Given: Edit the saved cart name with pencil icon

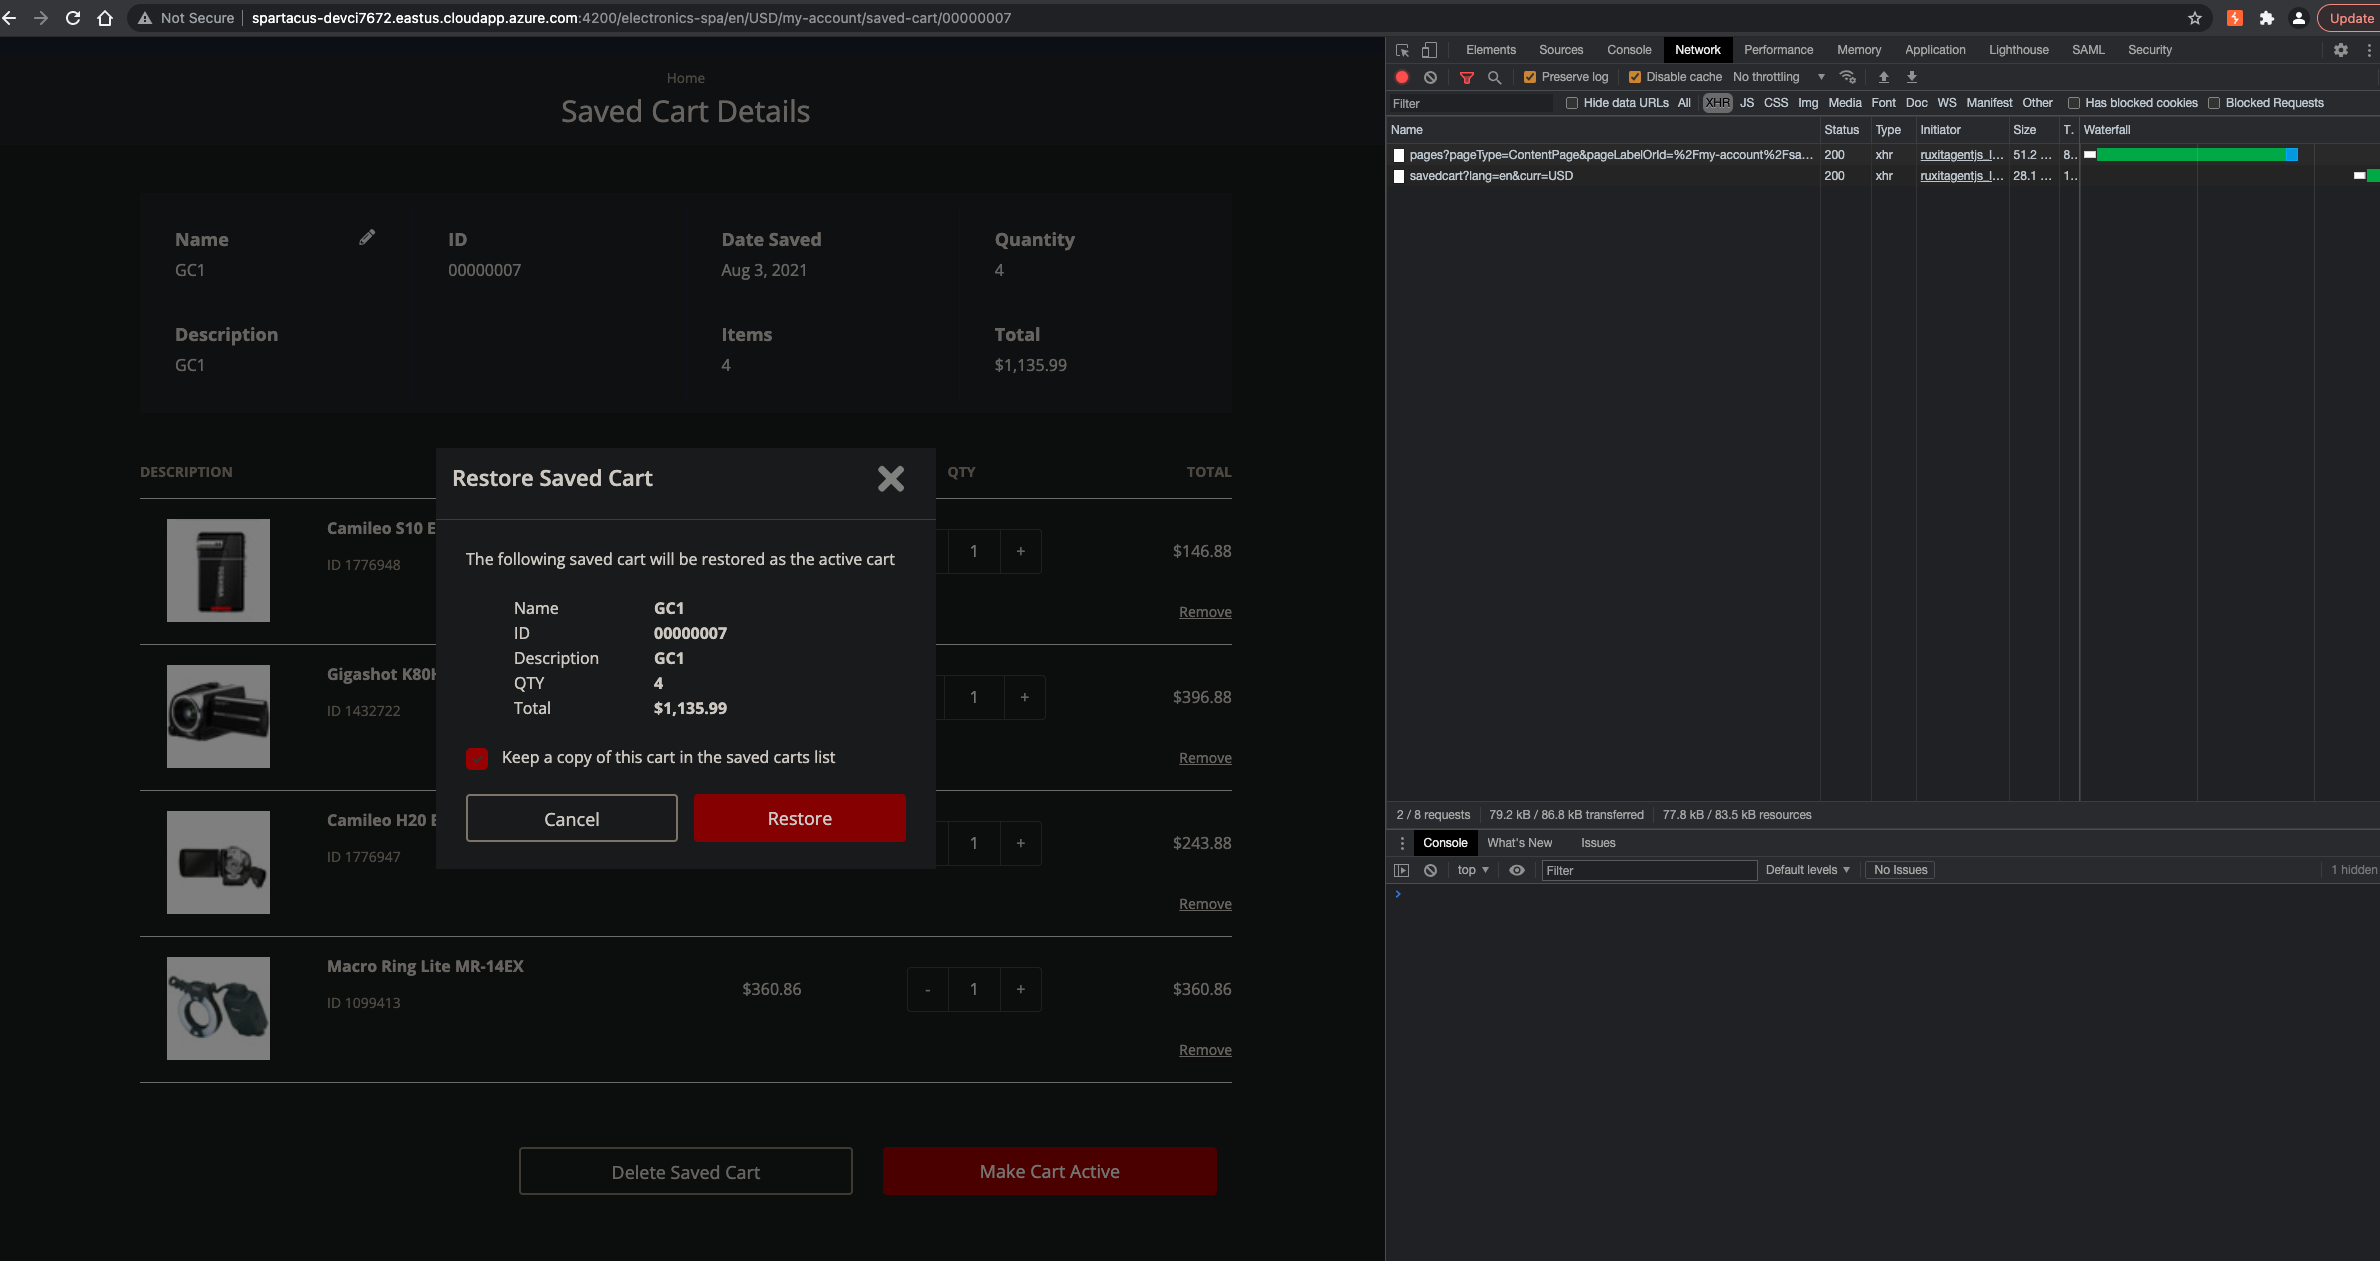Looking at the screenshot, I should [367, 237].
